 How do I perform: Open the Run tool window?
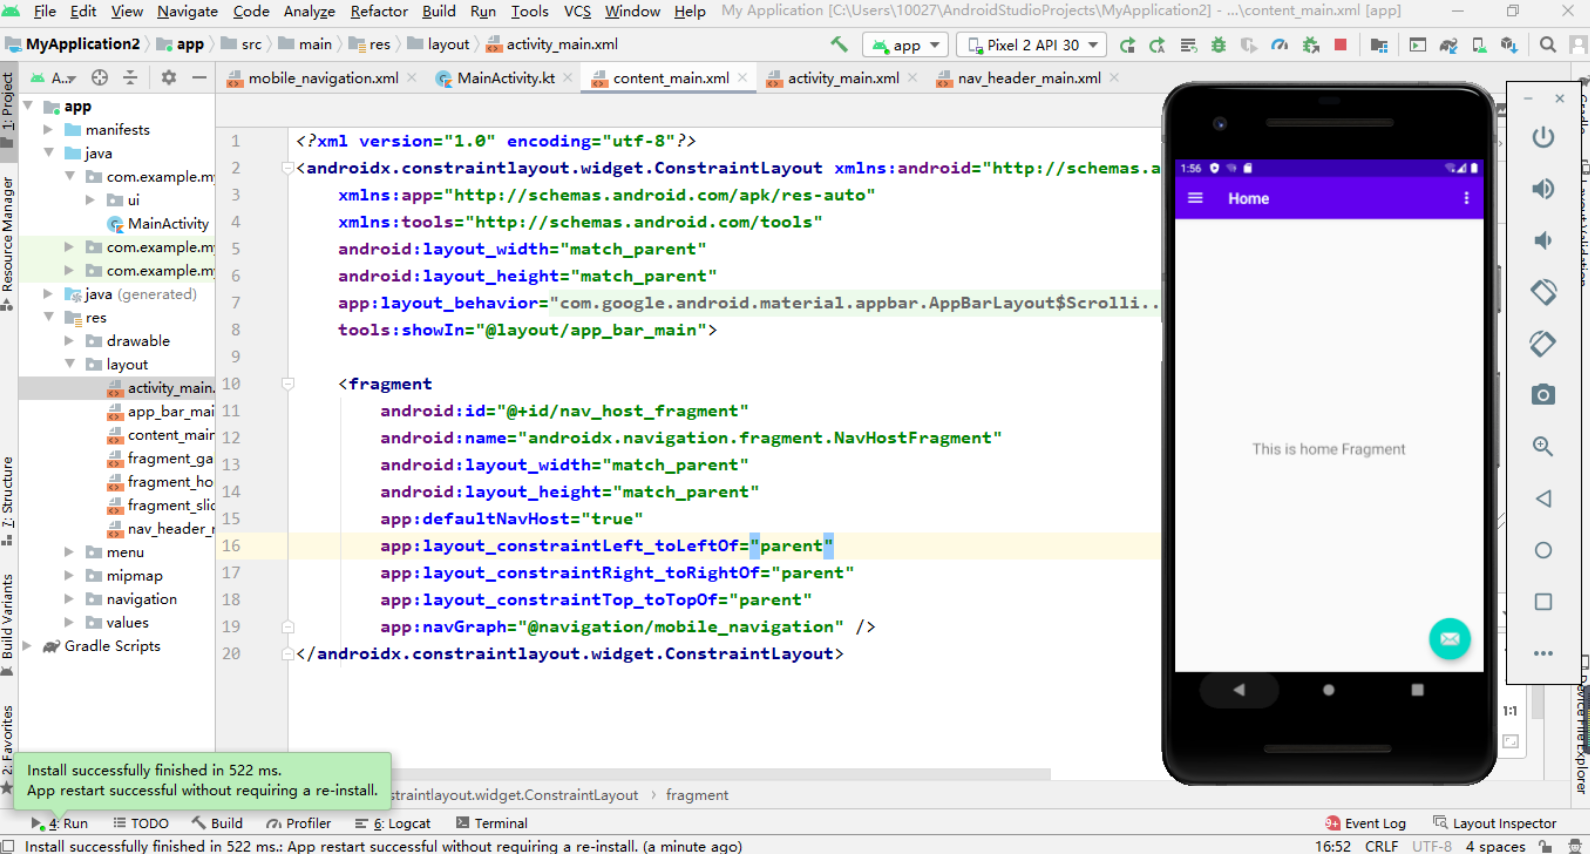pos(60,823)
